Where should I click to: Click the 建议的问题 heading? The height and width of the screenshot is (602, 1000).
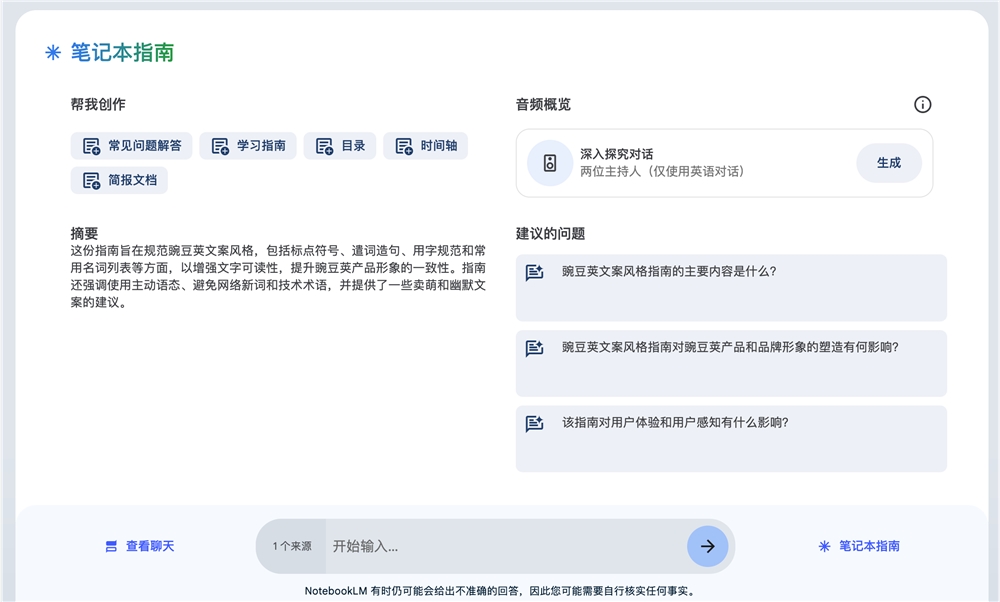click(550, 233)
